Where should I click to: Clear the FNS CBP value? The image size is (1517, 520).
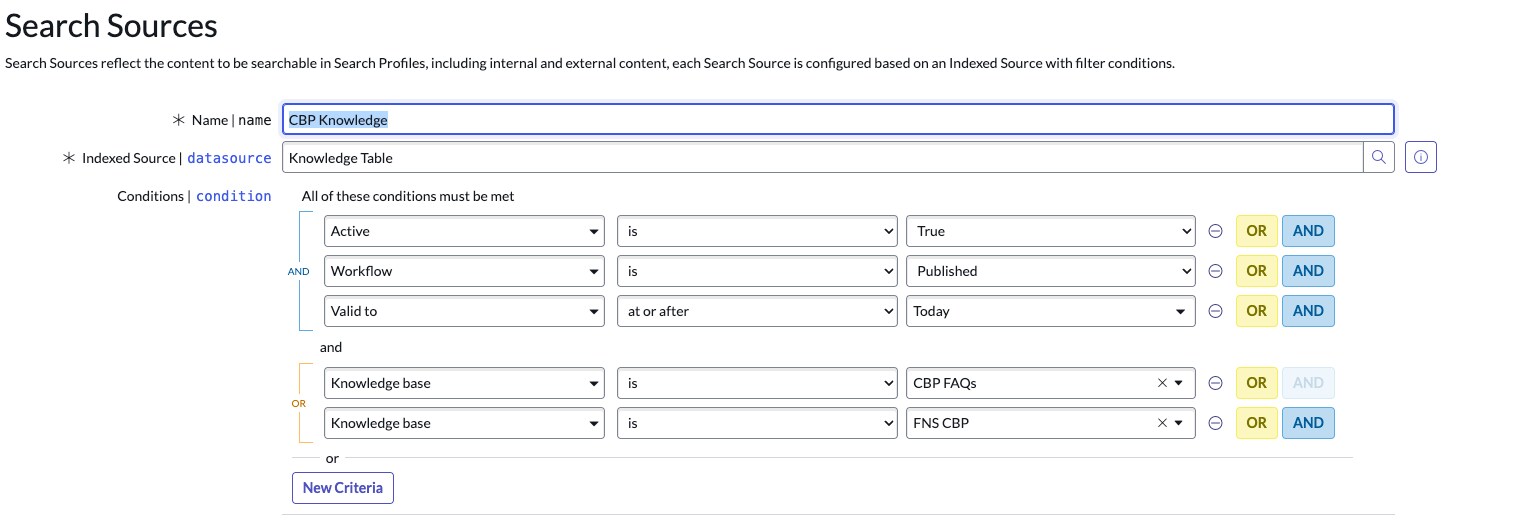(x=1162, y=423)
